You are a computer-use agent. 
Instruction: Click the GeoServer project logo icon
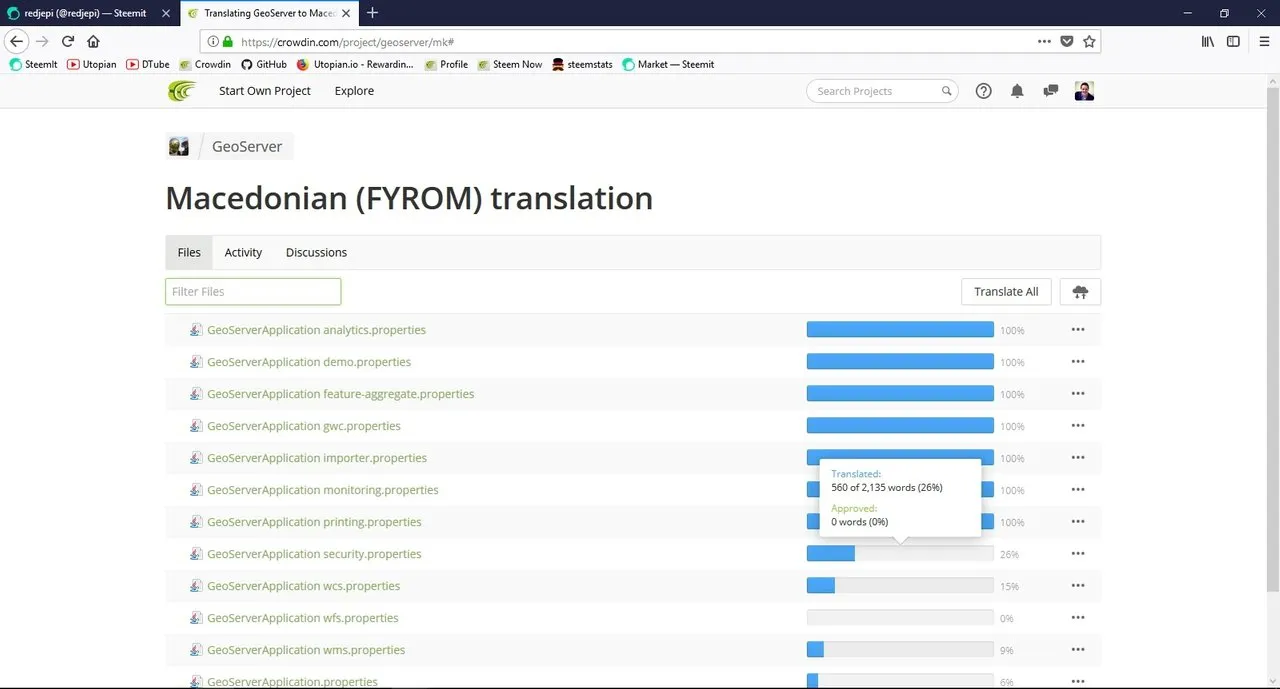[179, 146]
